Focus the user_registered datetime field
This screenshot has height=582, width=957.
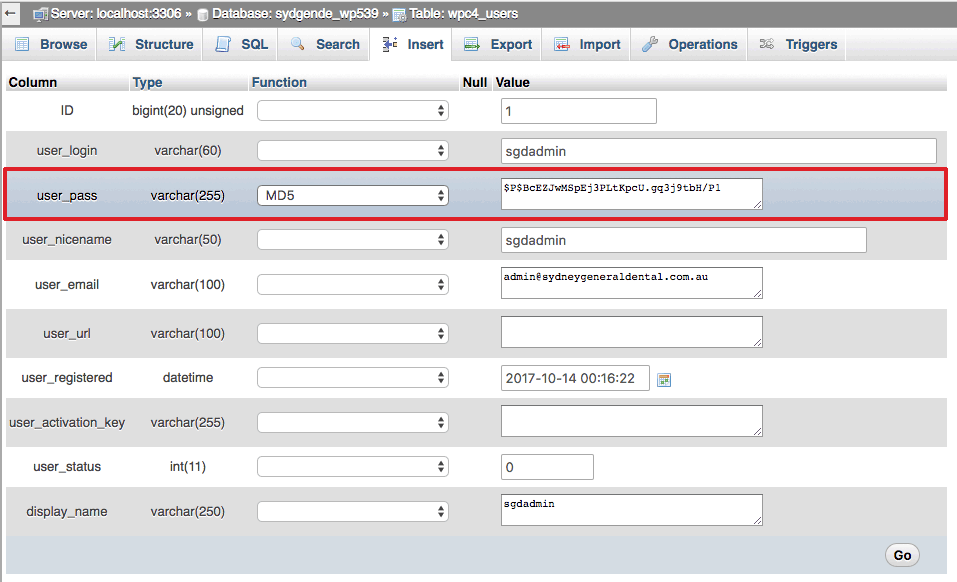tap(575, 379)
